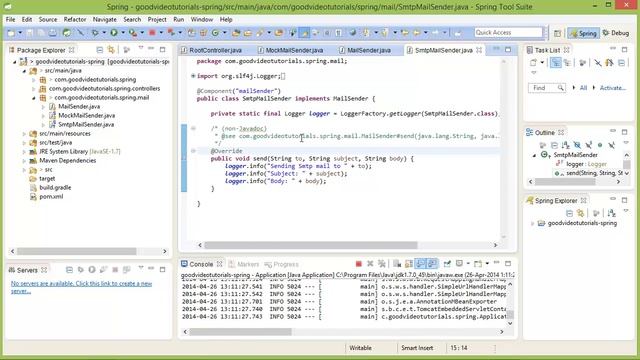This screenshot has width=640, height=360.
Task: Remove launch in Console toolbar
Action: pos(370,264)
